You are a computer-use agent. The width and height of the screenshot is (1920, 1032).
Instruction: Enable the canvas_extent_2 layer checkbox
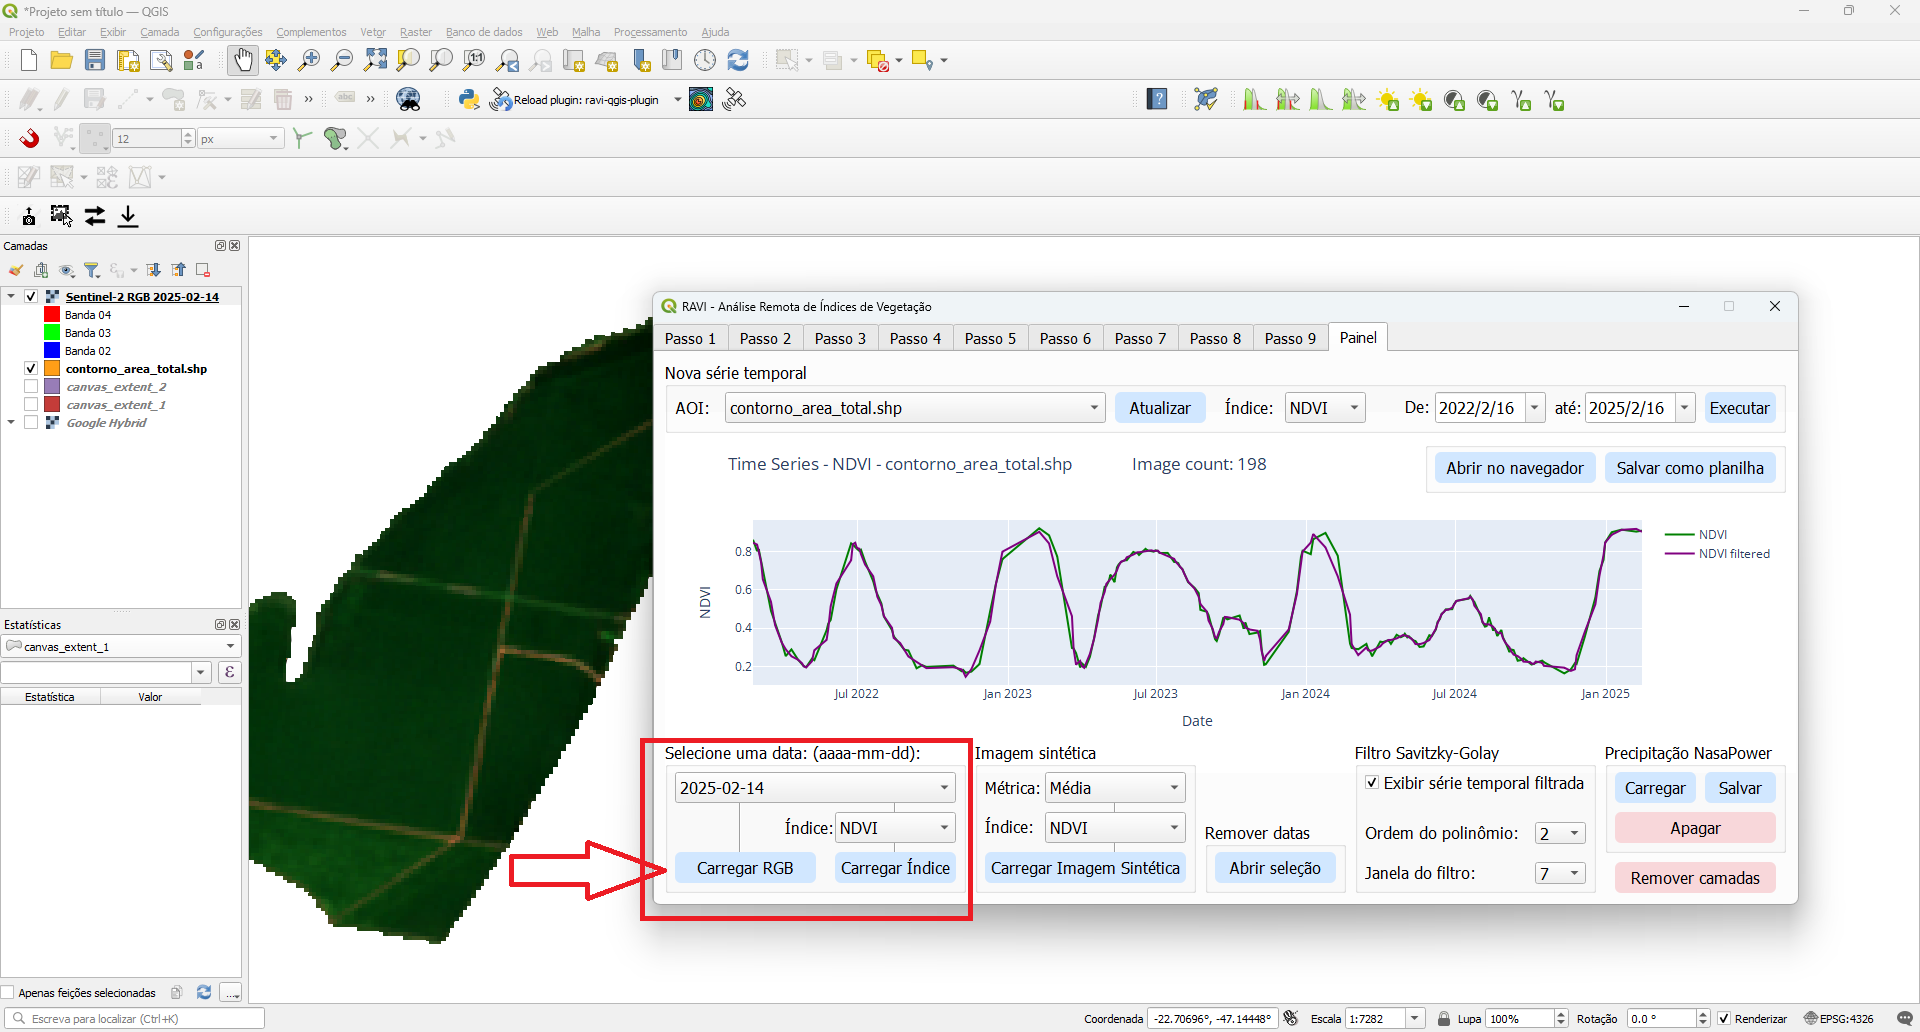(x=31, y=386)
